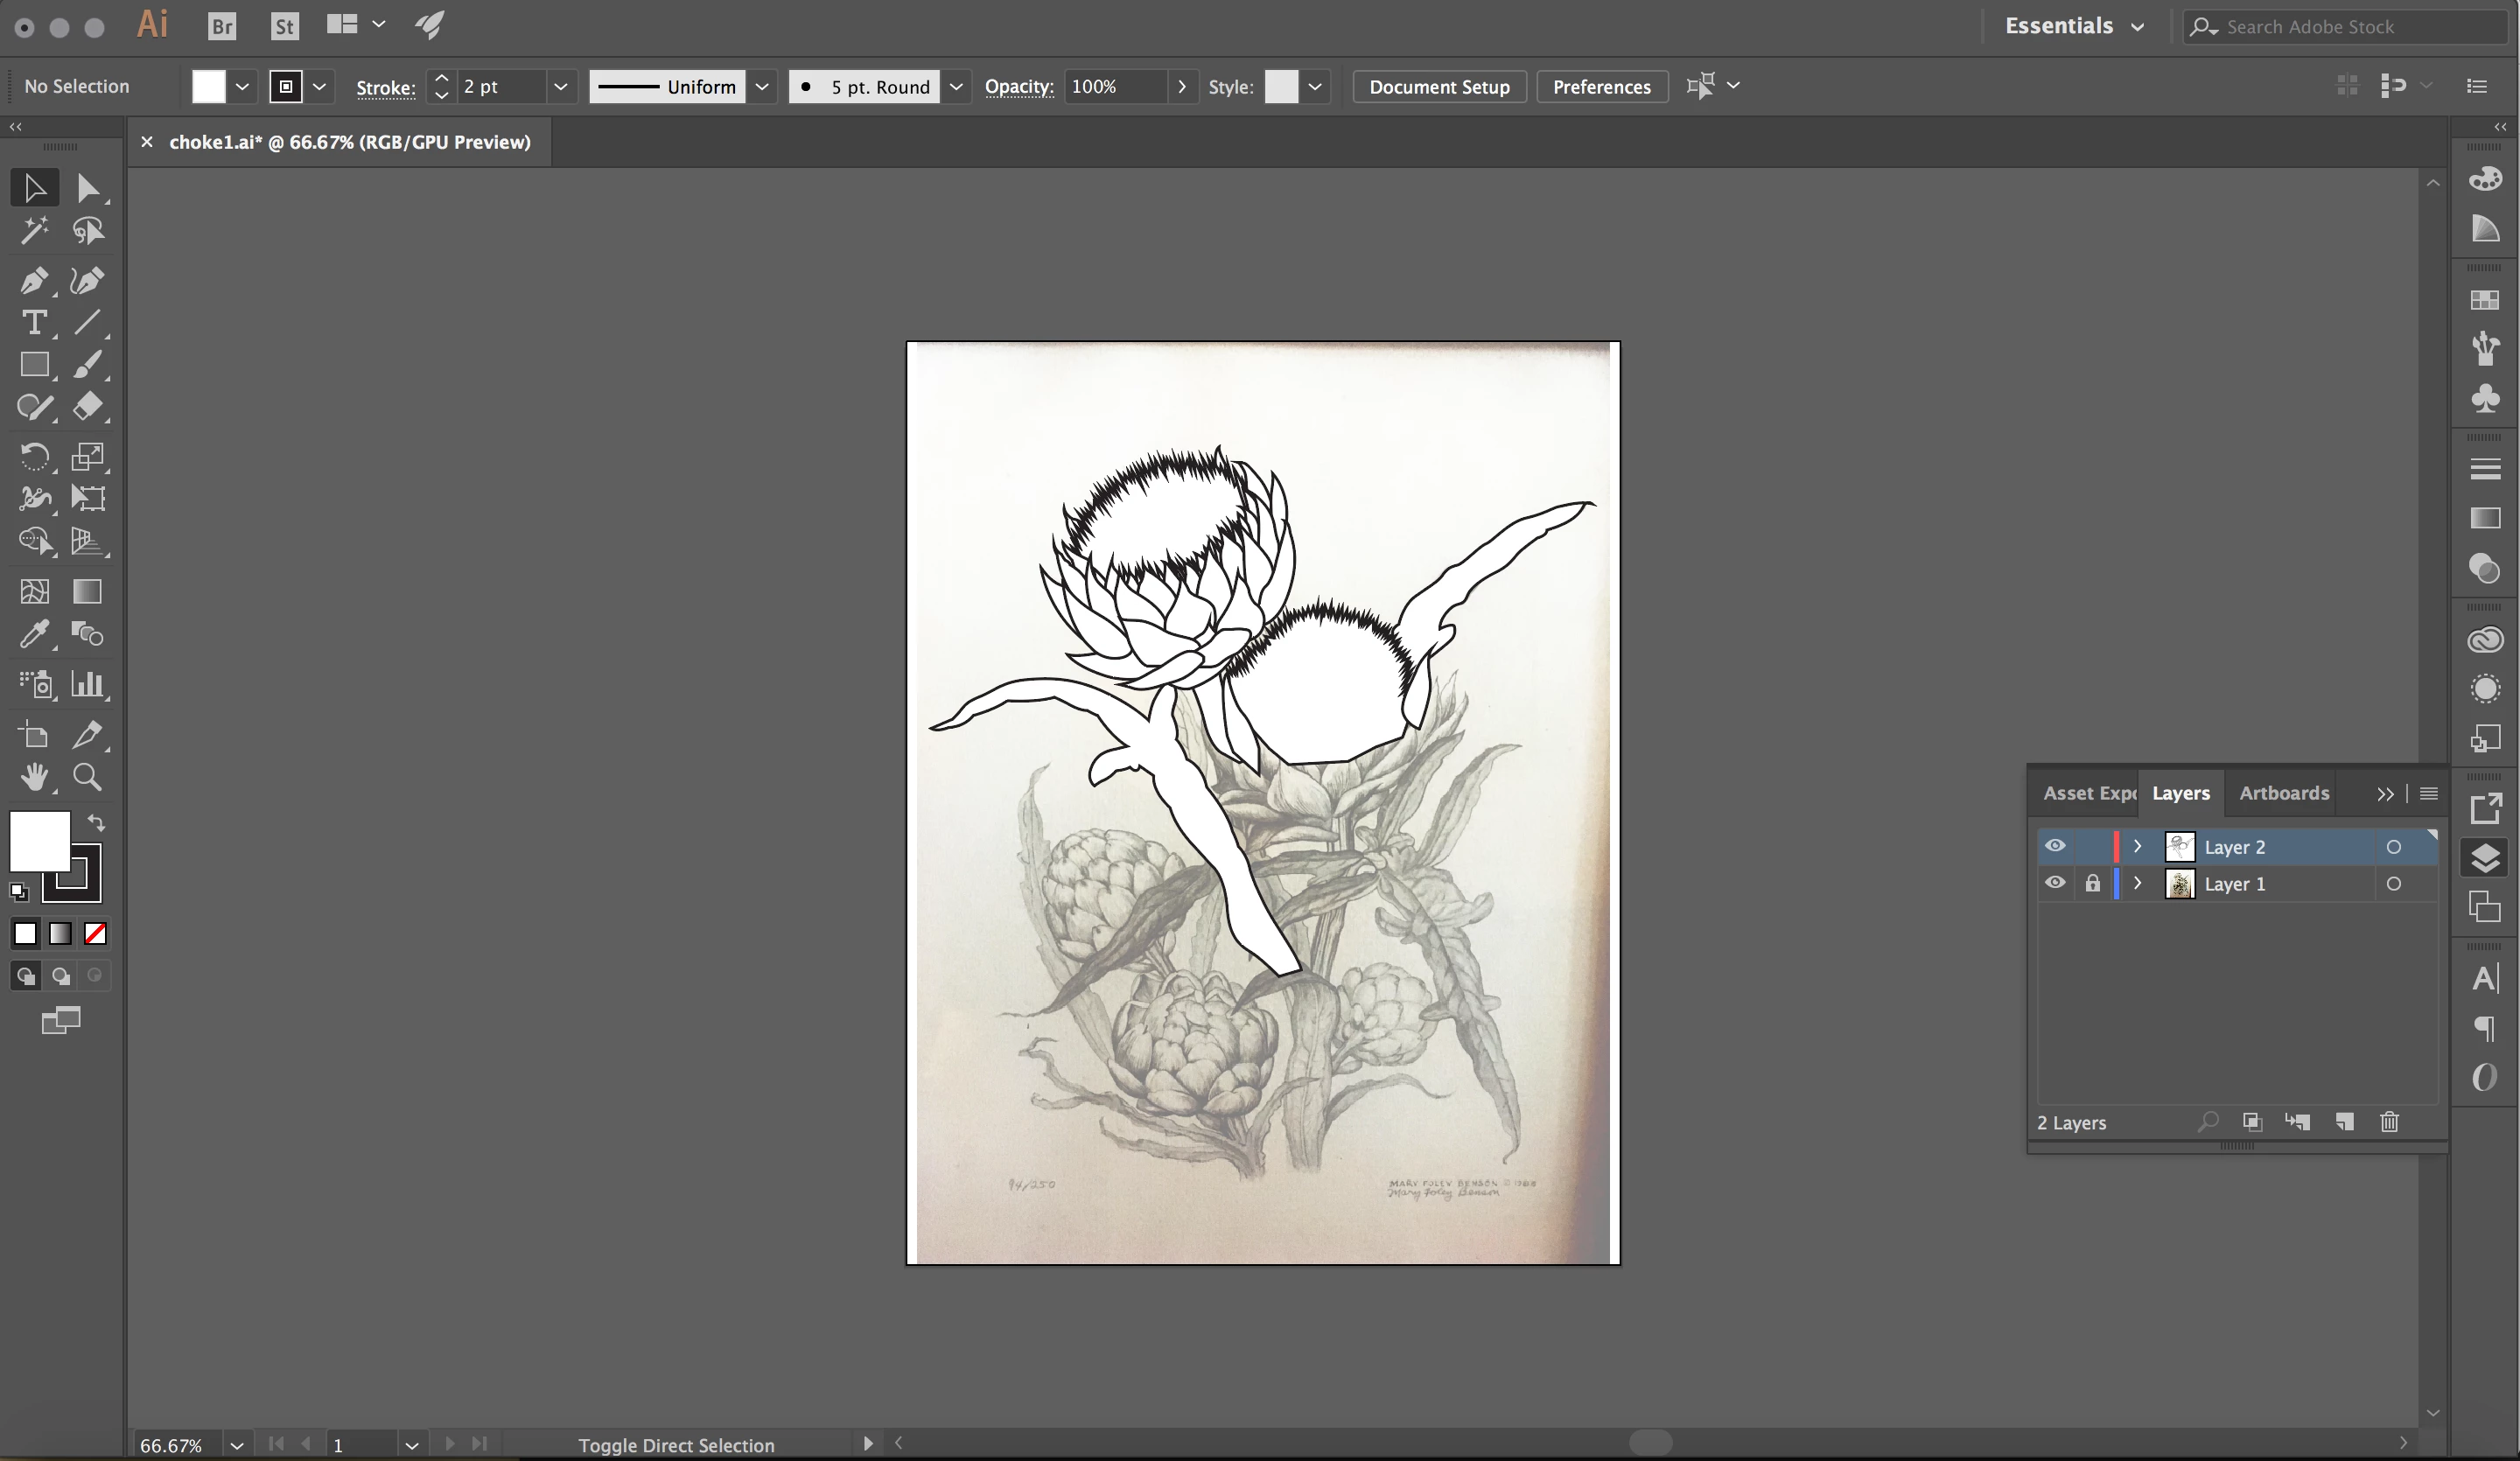
Task: Open stroke weight dropdown arrow
Action: [x=561, y=87]
